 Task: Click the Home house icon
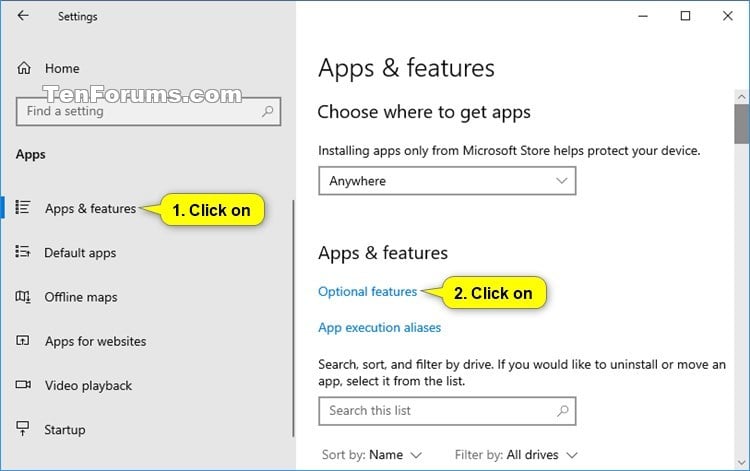coord(24,68)
